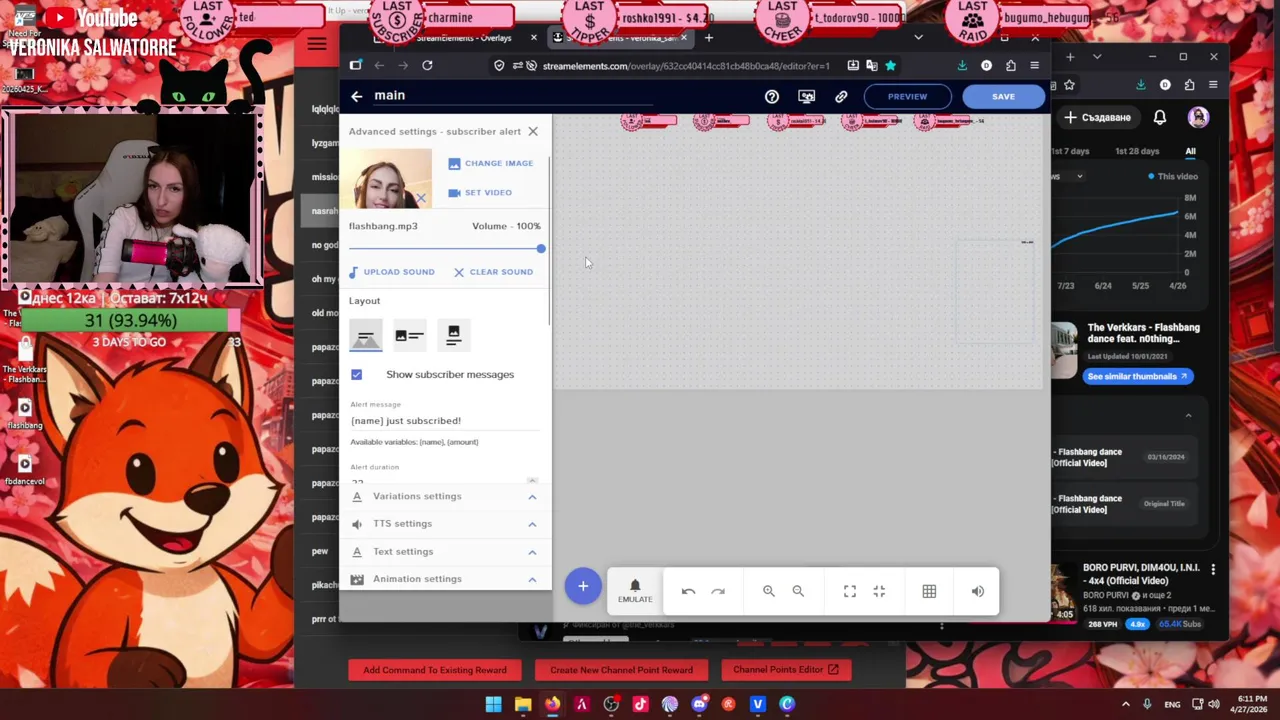
Task: Click the bookmark star in StreamElements address bar
Action: [890, 66]
